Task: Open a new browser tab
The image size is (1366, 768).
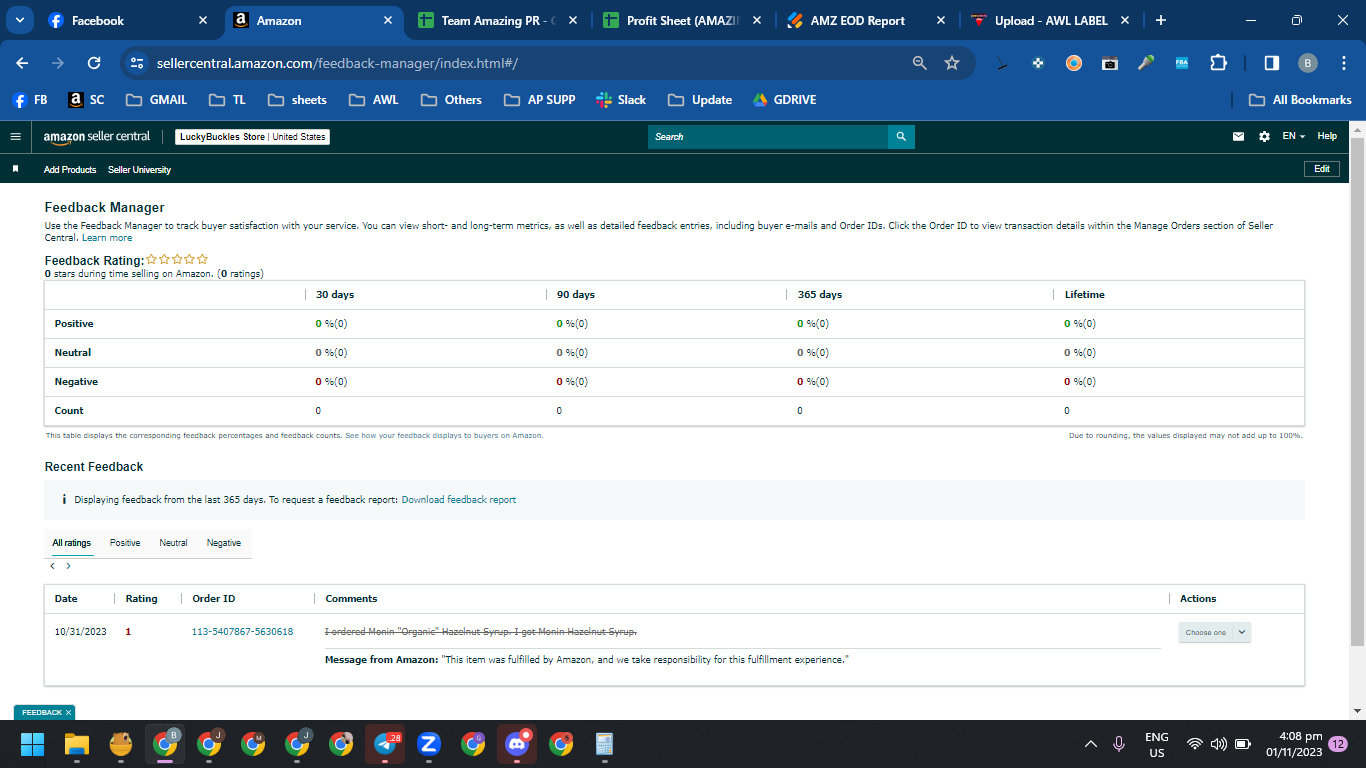Action: 1160,20
